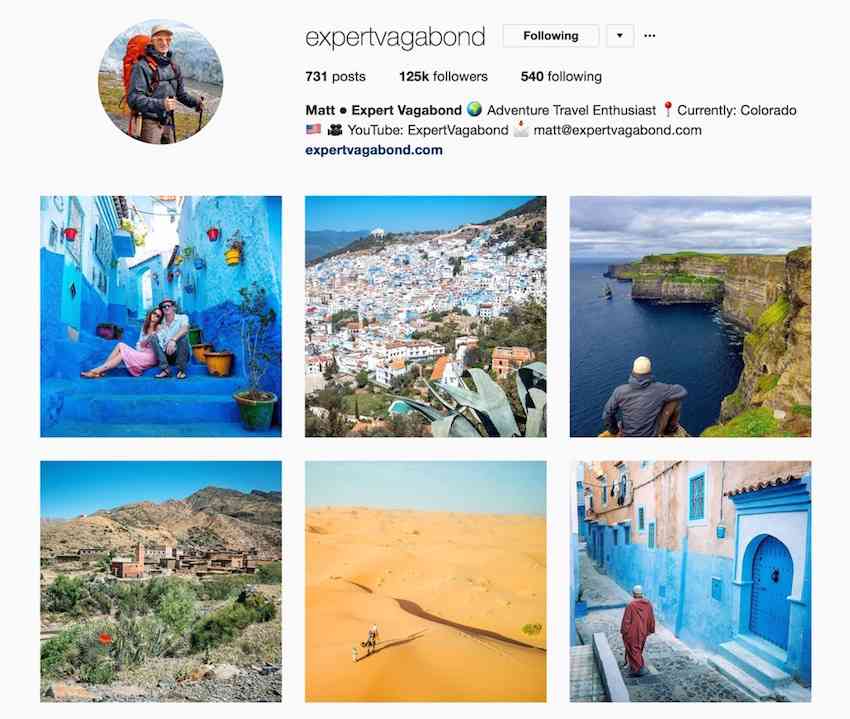Image resolution: width=850 pixels, height=719 pixels.
Task: Open the orange desert dunes photo
Action: (x=426, y=581)
